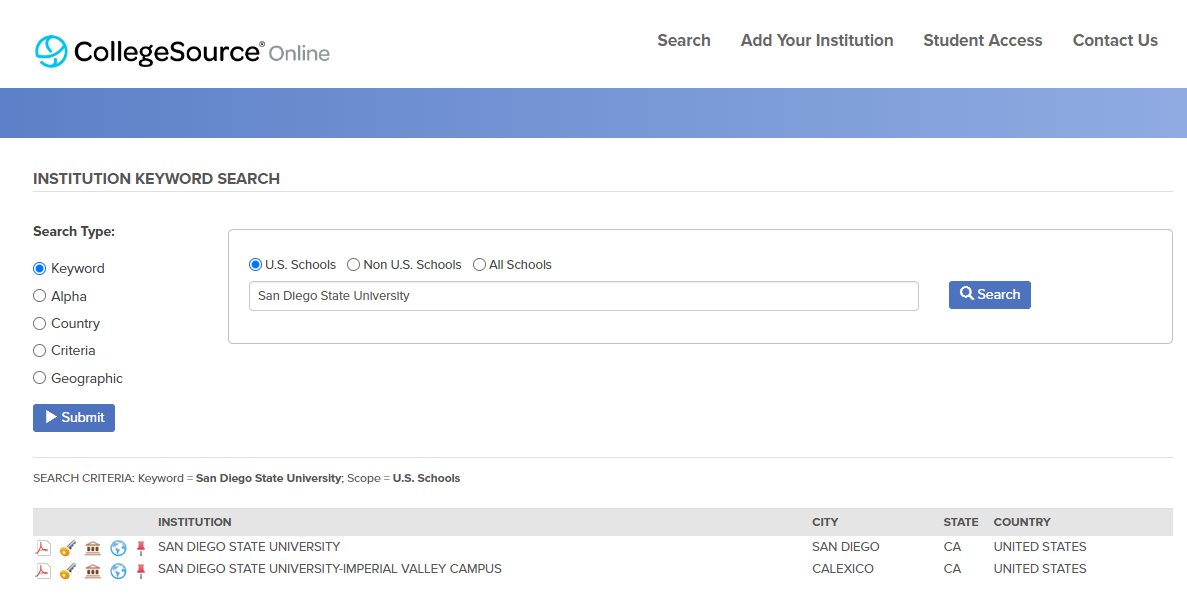Click the INSTITUTION column header
Image resolution: width=1187 pixels, height=597 pixels.
coord(195,522)
